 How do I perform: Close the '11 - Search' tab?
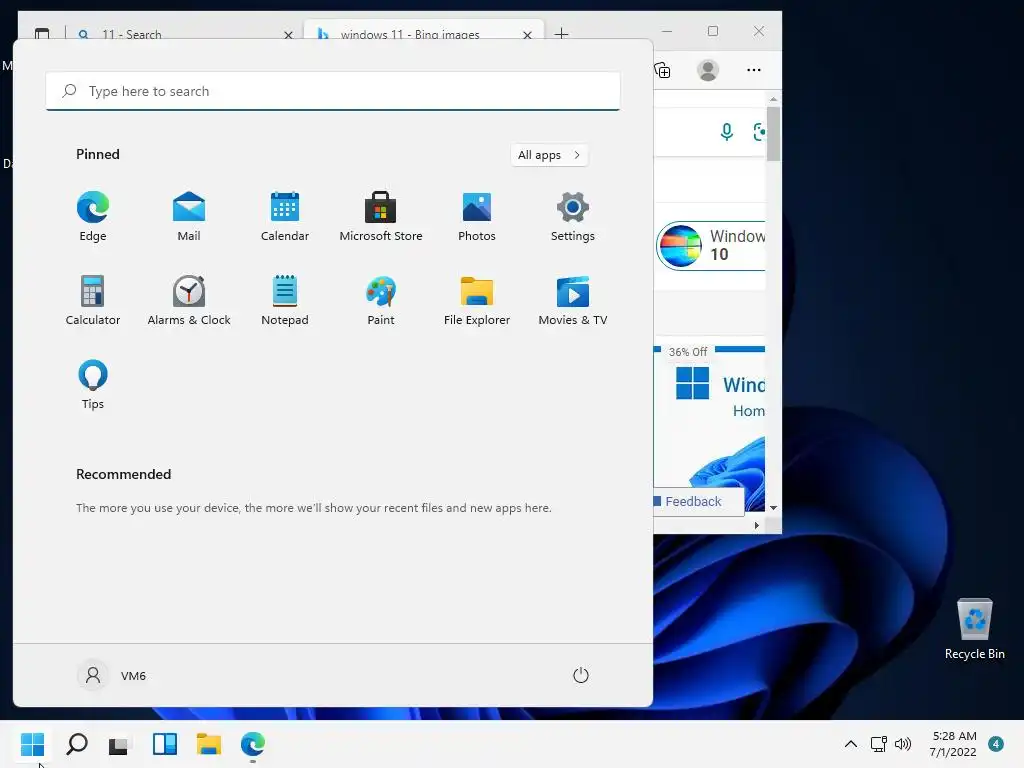click(288, 35)
